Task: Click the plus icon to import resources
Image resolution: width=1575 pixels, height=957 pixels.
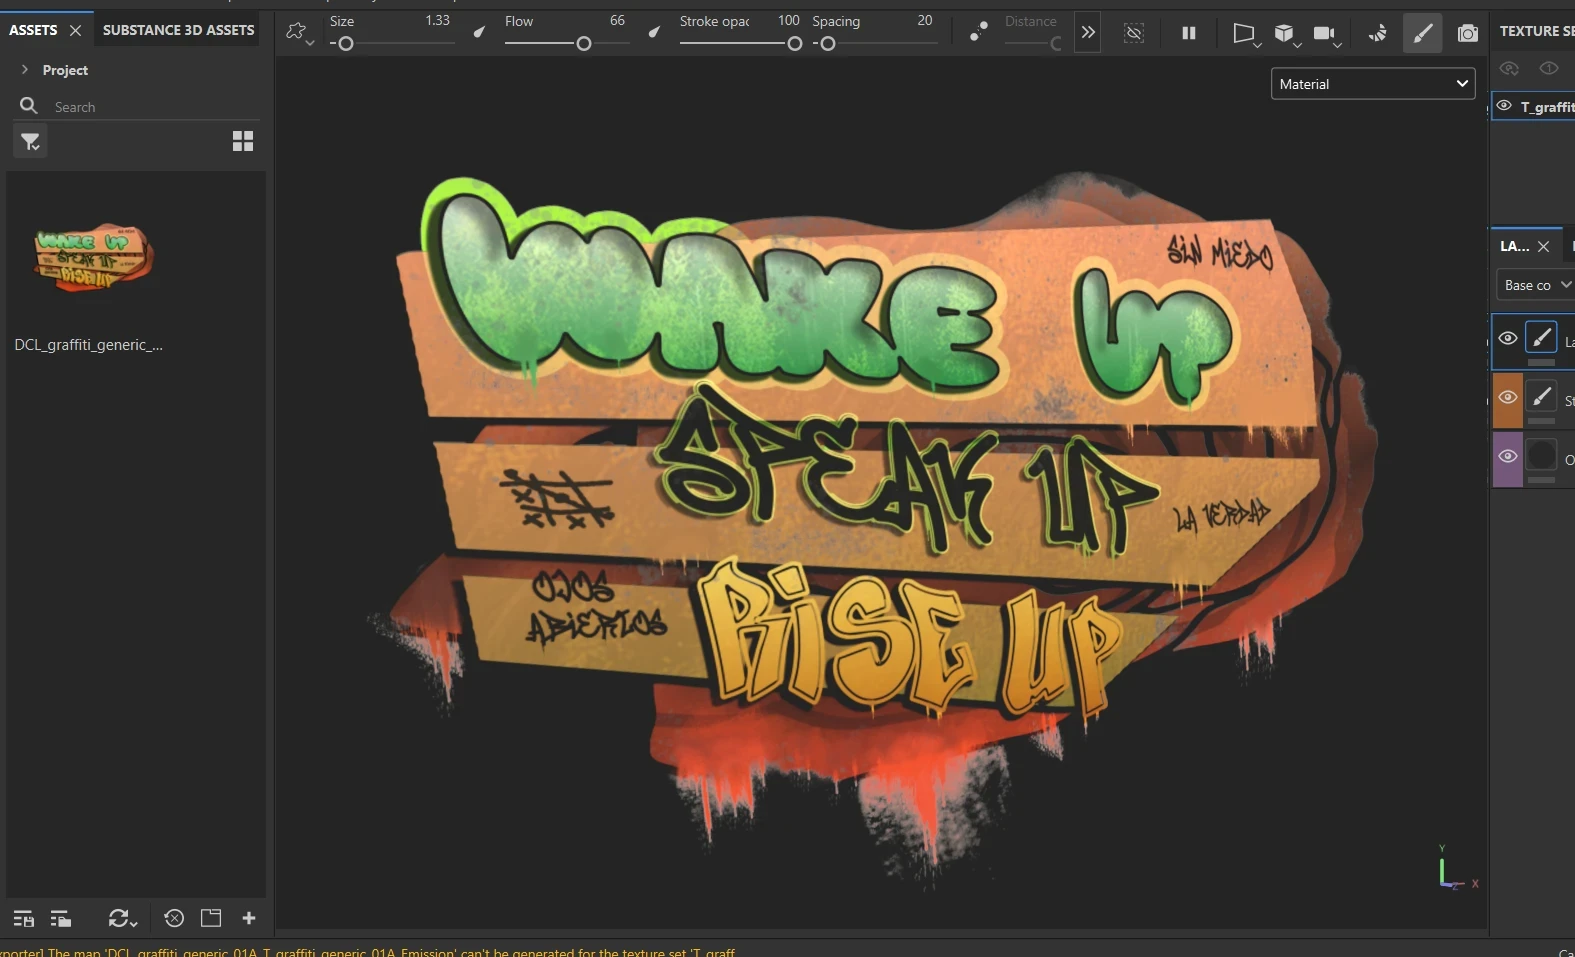Action: (249, 918)
